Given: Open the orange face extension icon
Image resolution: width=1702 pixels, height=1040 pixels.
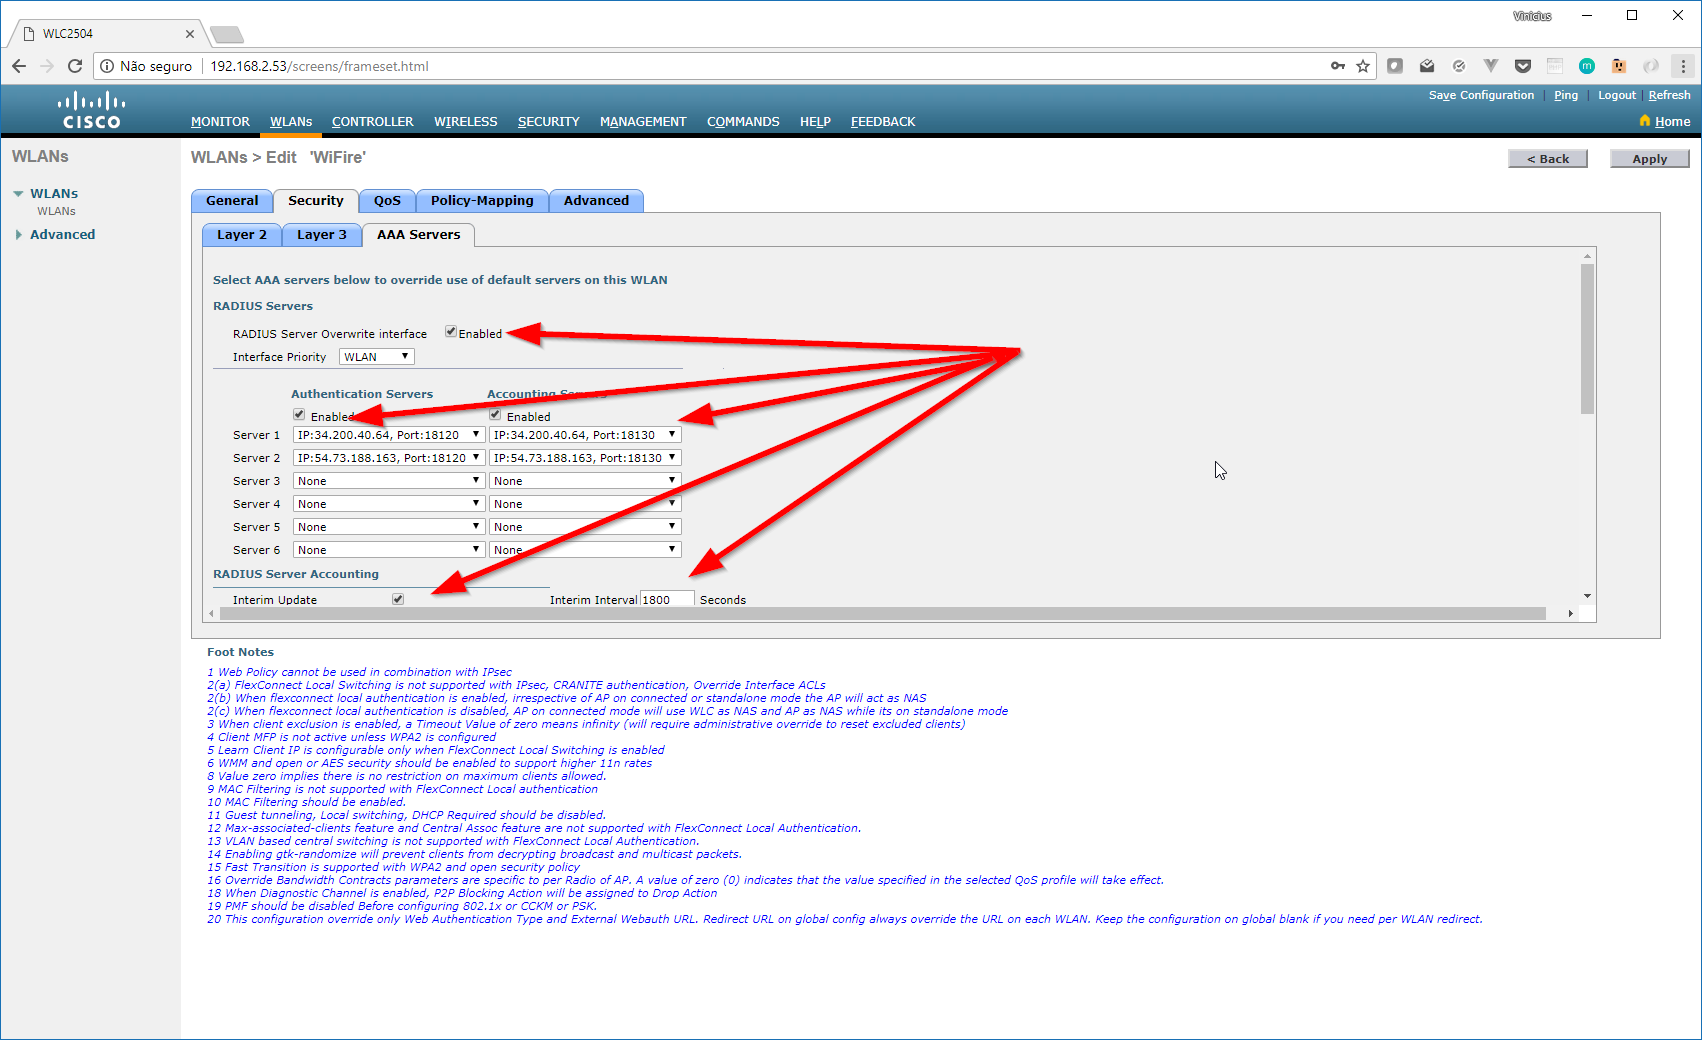Looking at the screenshot, I should [1619, 66].
